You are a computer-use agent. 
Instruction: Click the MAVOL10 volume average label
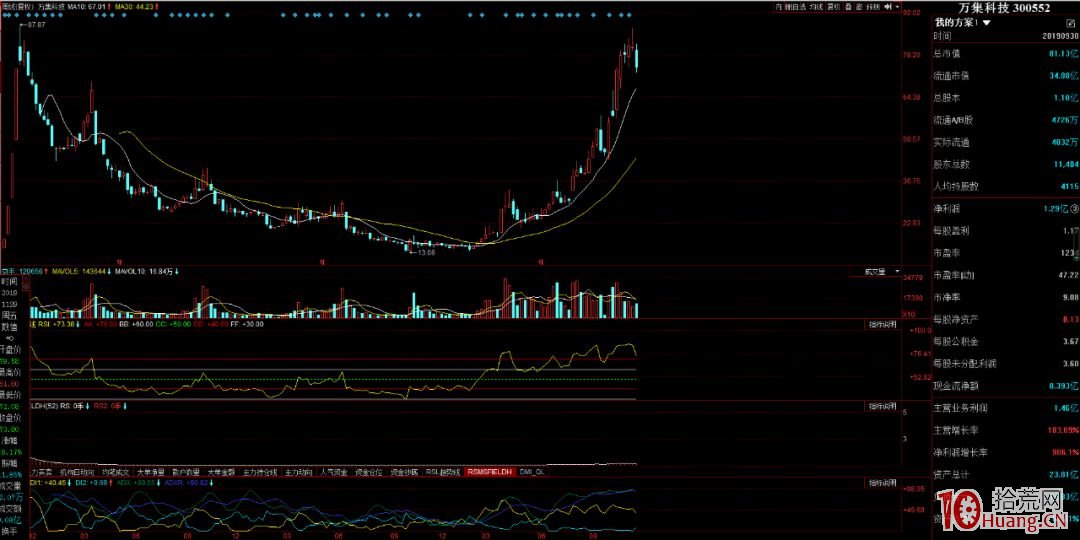tap(144, 271)
